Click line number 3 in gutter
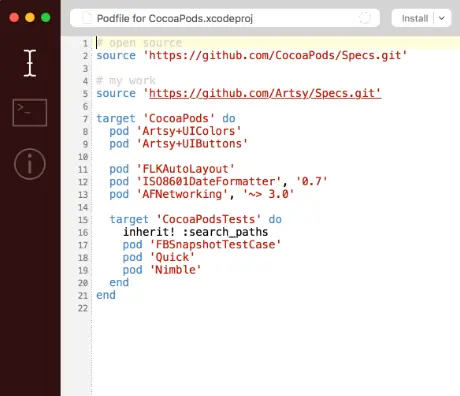Image resolution: width=460 pixels, height=396 pixels. pyautogui.click(x=85, y=69)
